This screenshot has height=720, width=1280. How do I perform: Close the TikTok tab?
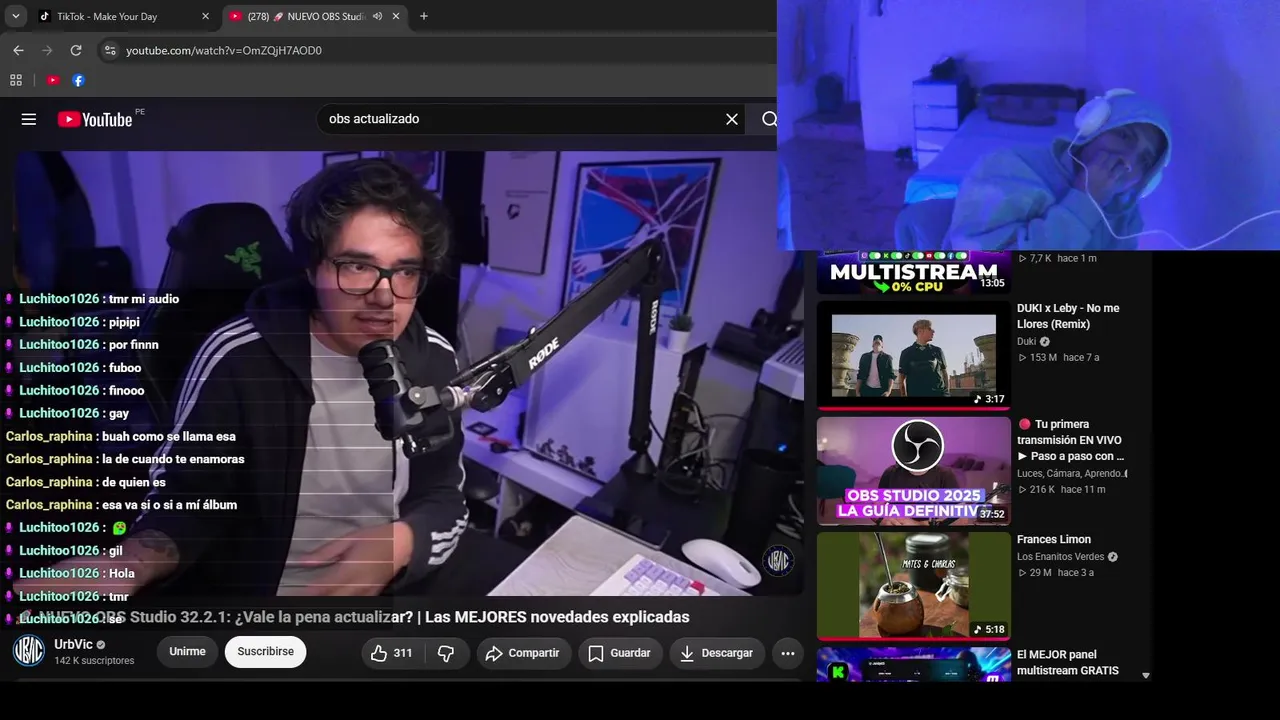[x=206, y=16]
